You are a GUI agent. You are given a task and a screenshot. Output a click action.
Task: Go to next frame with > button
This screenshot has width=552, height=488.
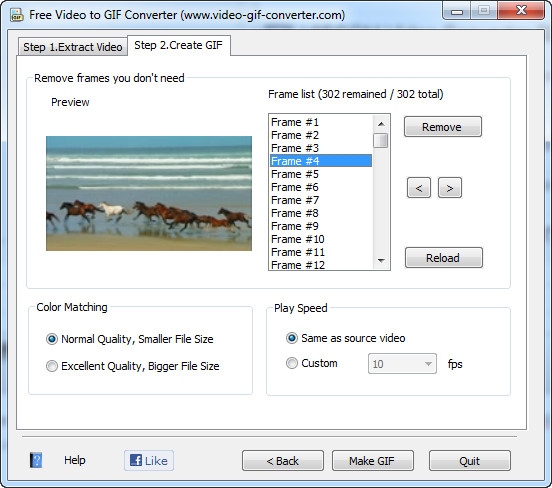point(450,188)
